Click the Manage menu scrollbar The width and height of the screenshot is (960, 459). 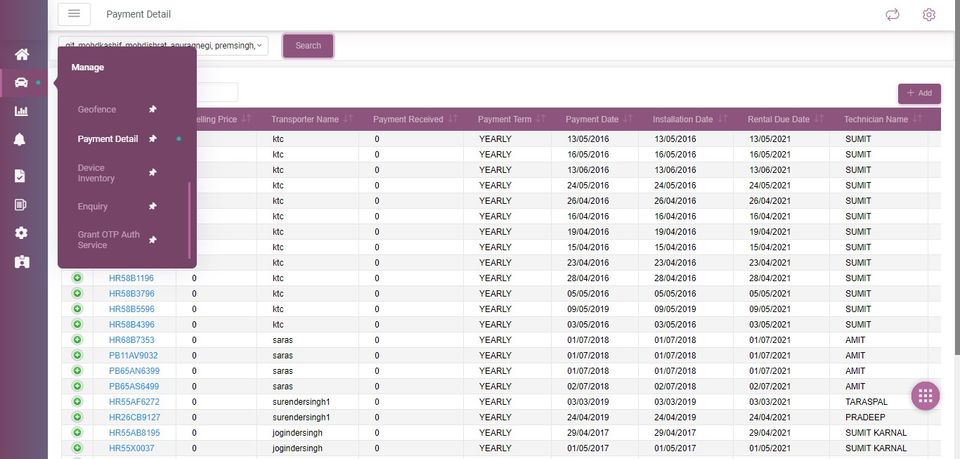tap(189, 220)
